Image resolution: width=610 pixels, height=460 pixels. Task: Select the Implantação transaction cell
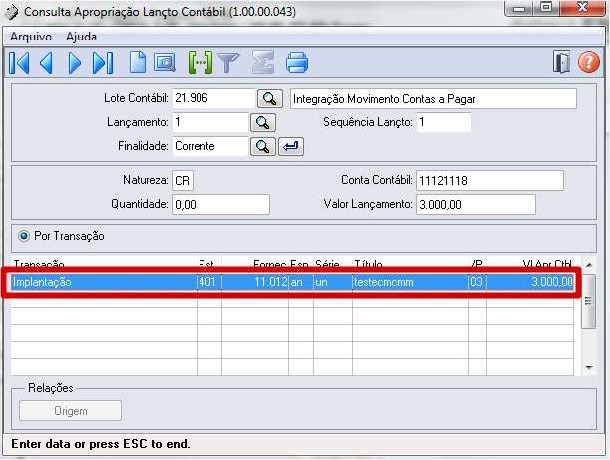click(x=104, y=282)
